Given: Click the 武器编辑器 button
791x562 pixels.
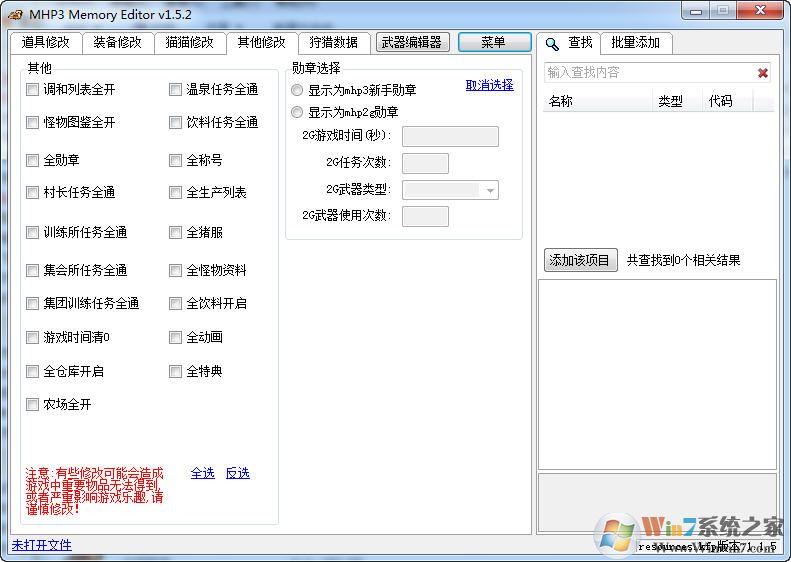Looking at the screenshot, I should pos(412,42).
